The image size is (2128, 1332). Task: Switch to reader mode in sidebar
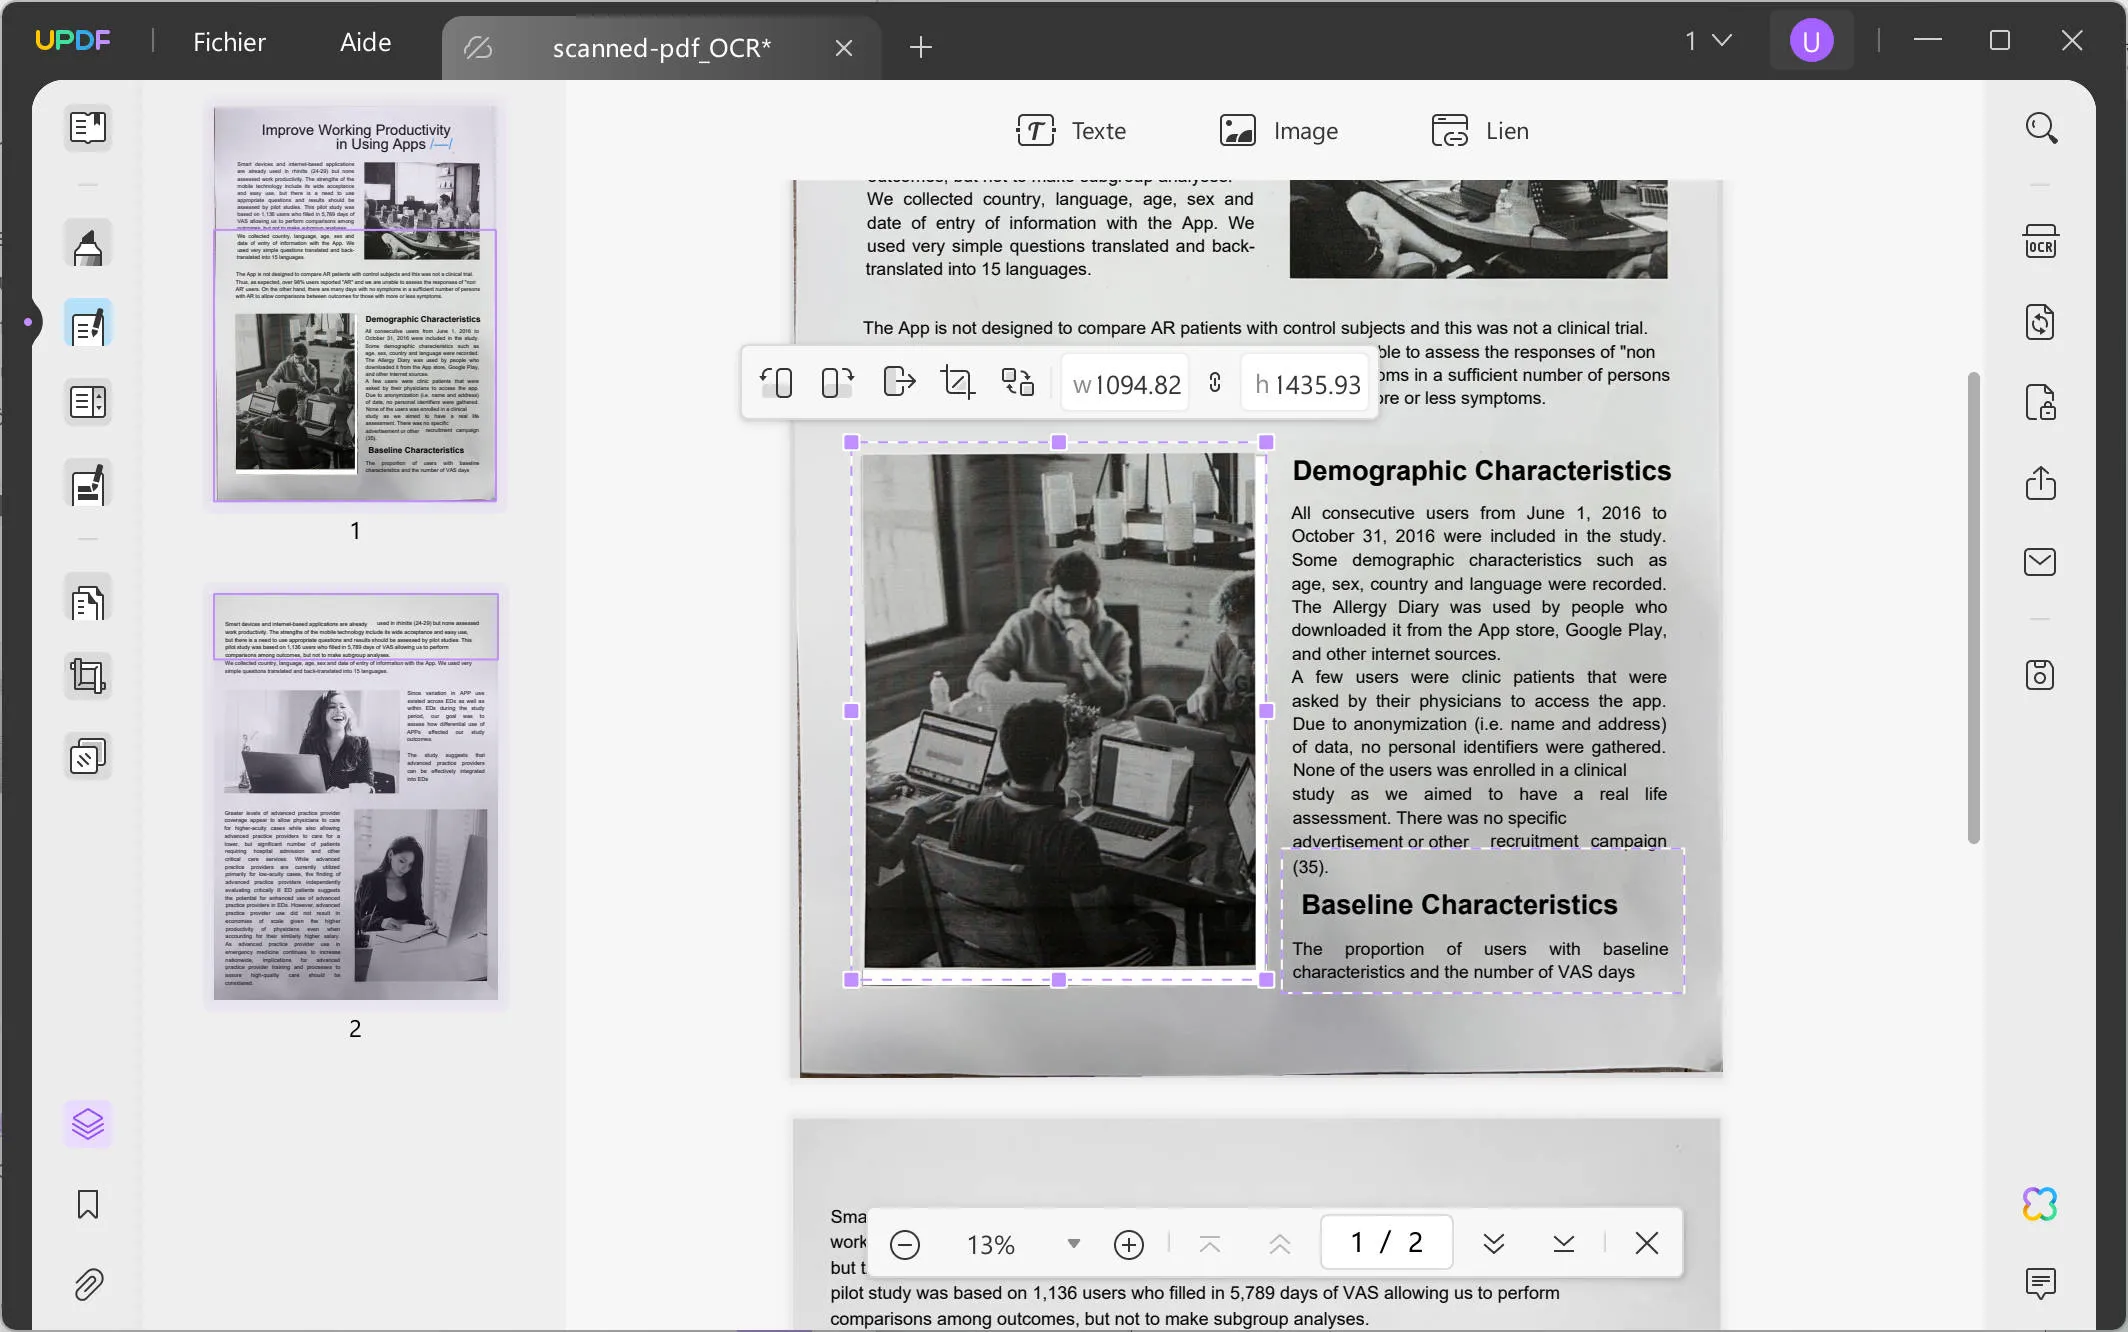pos(88,128)
